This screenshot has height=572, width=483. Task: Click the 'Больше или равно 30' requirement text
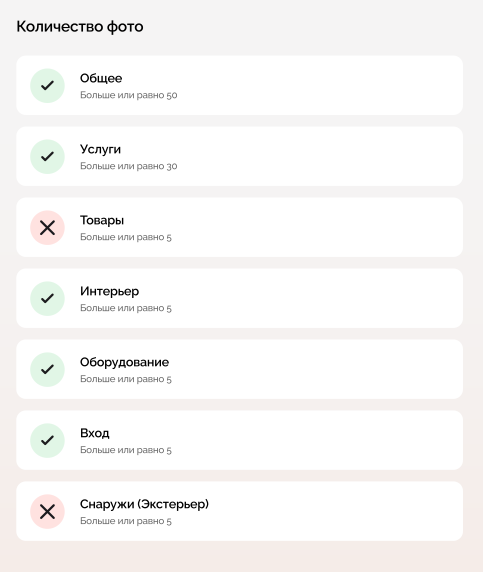(x=129, y=166)
